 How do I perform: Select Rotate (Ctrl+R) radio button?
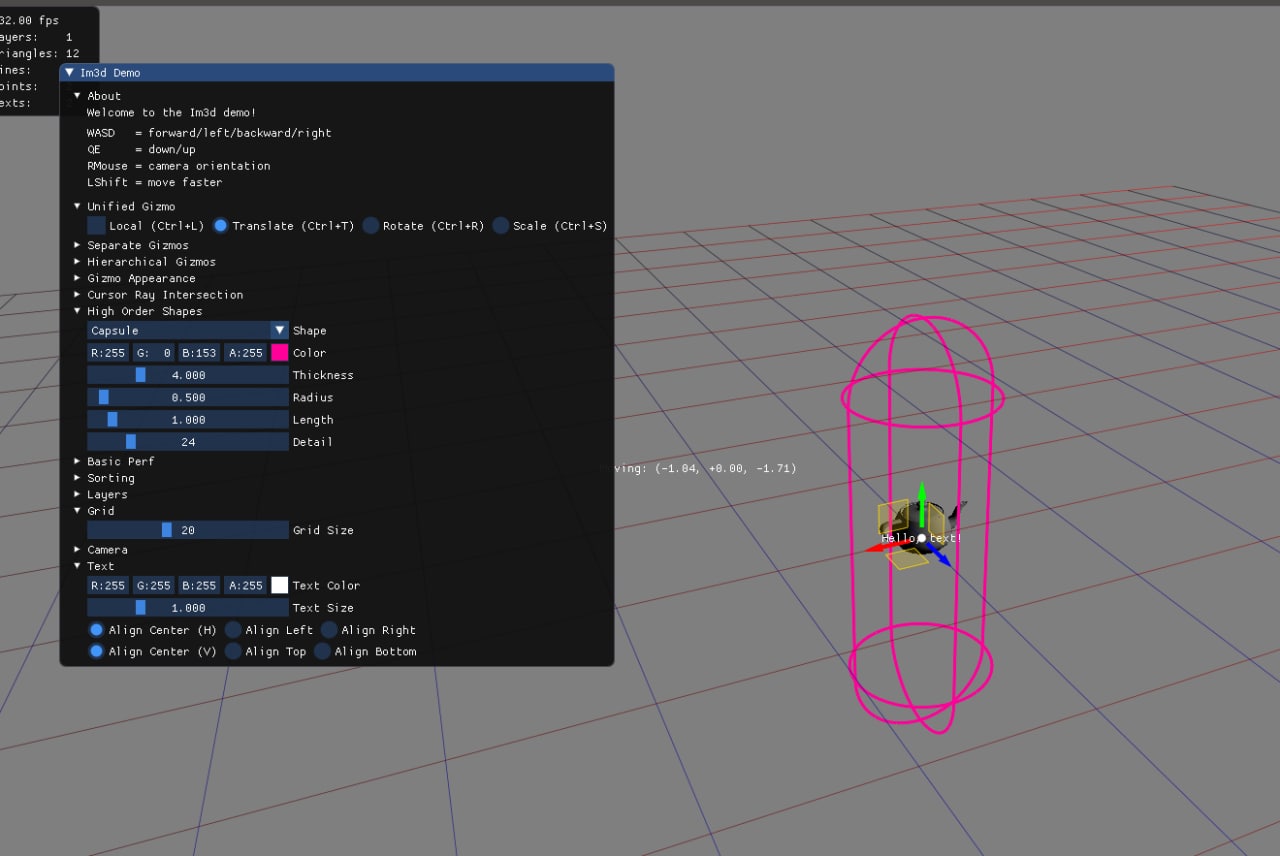point(371,226)
